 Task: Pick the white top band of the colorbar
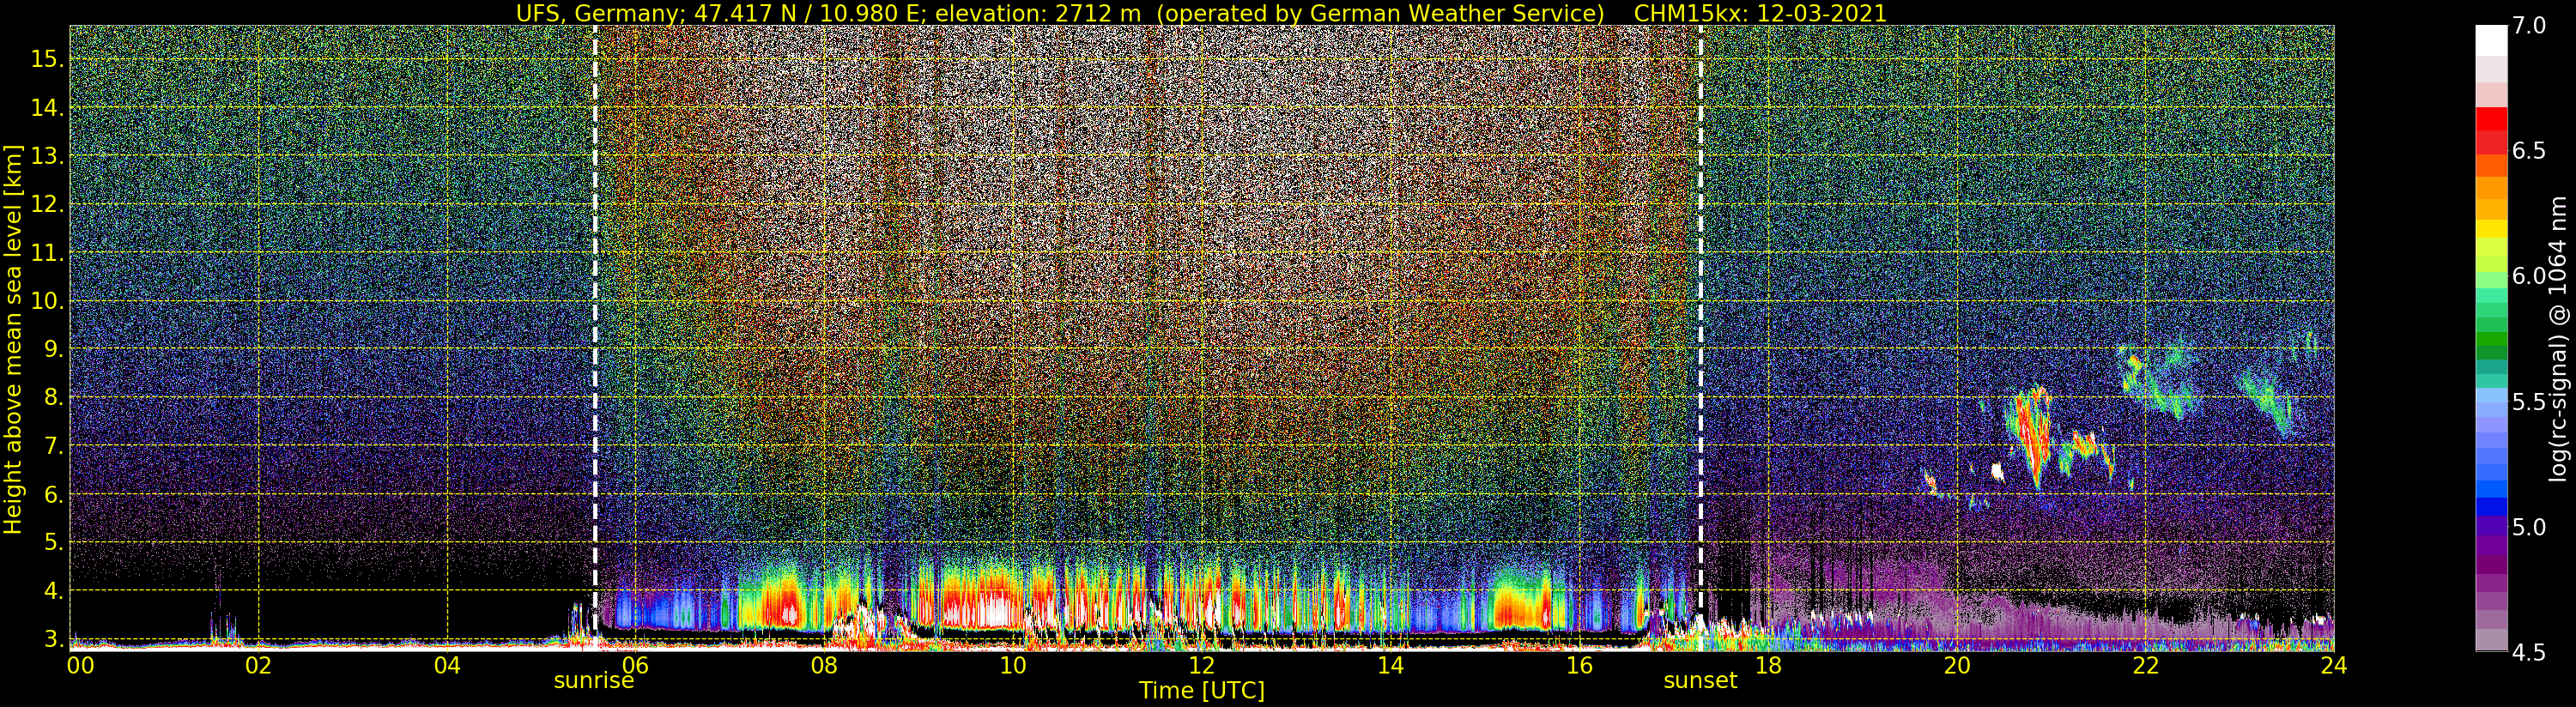pyautogui.click(x=2491, y=40)
